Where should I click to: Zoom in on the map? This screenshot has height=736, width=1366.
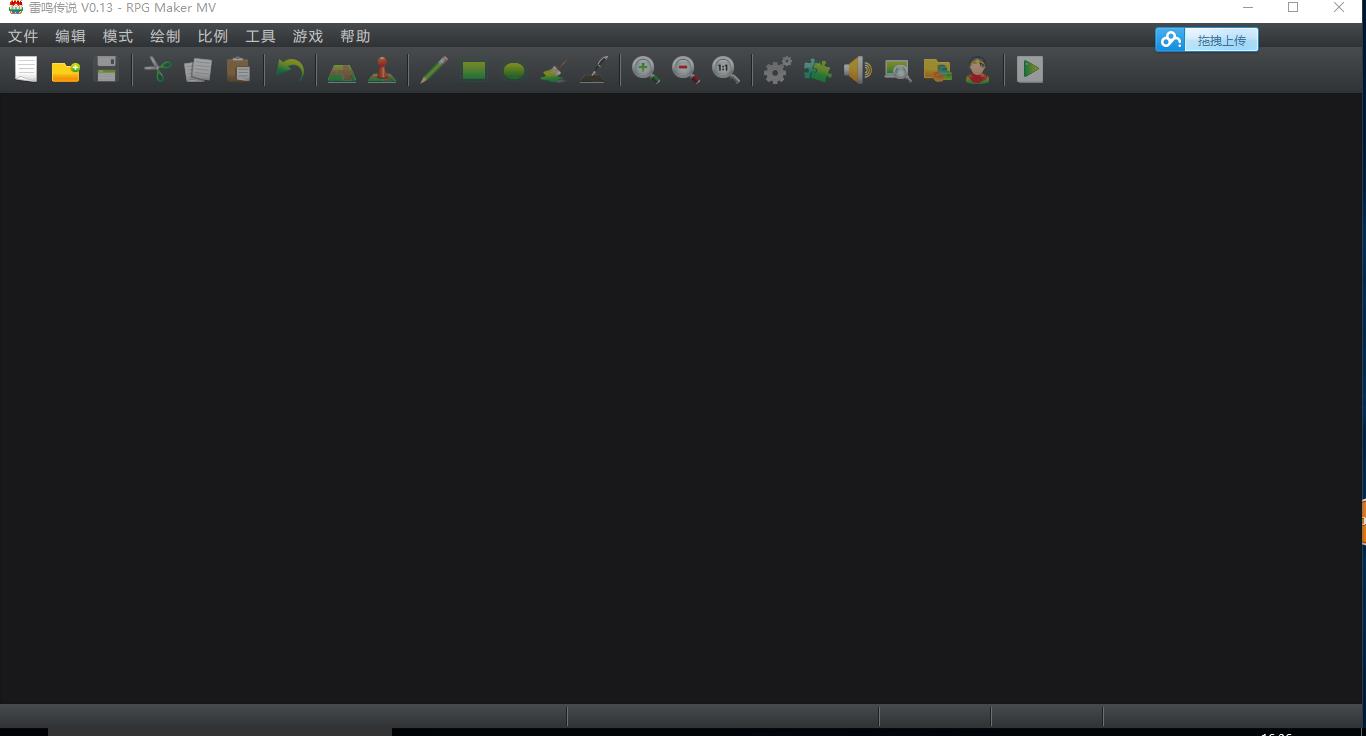pyautogui.click(x=646, y=70)
